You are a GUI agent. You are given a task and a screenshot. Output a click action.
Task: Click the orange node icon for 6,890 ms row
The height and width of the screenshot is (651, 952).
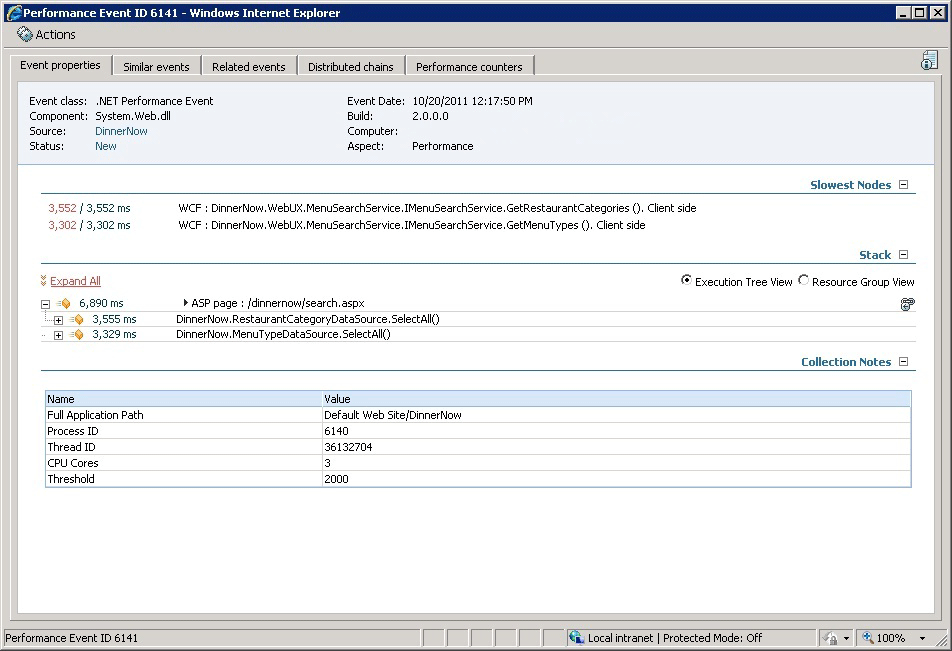[64, 303]
